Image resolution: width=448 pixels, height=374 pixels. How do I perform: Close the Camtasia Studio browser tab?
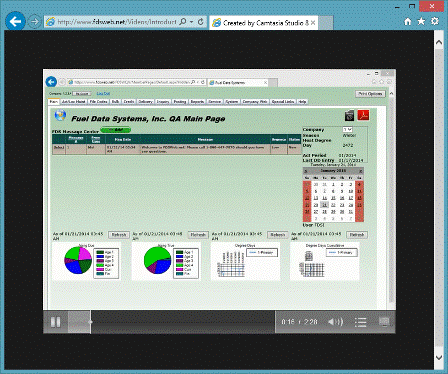[x=313, y=23]
